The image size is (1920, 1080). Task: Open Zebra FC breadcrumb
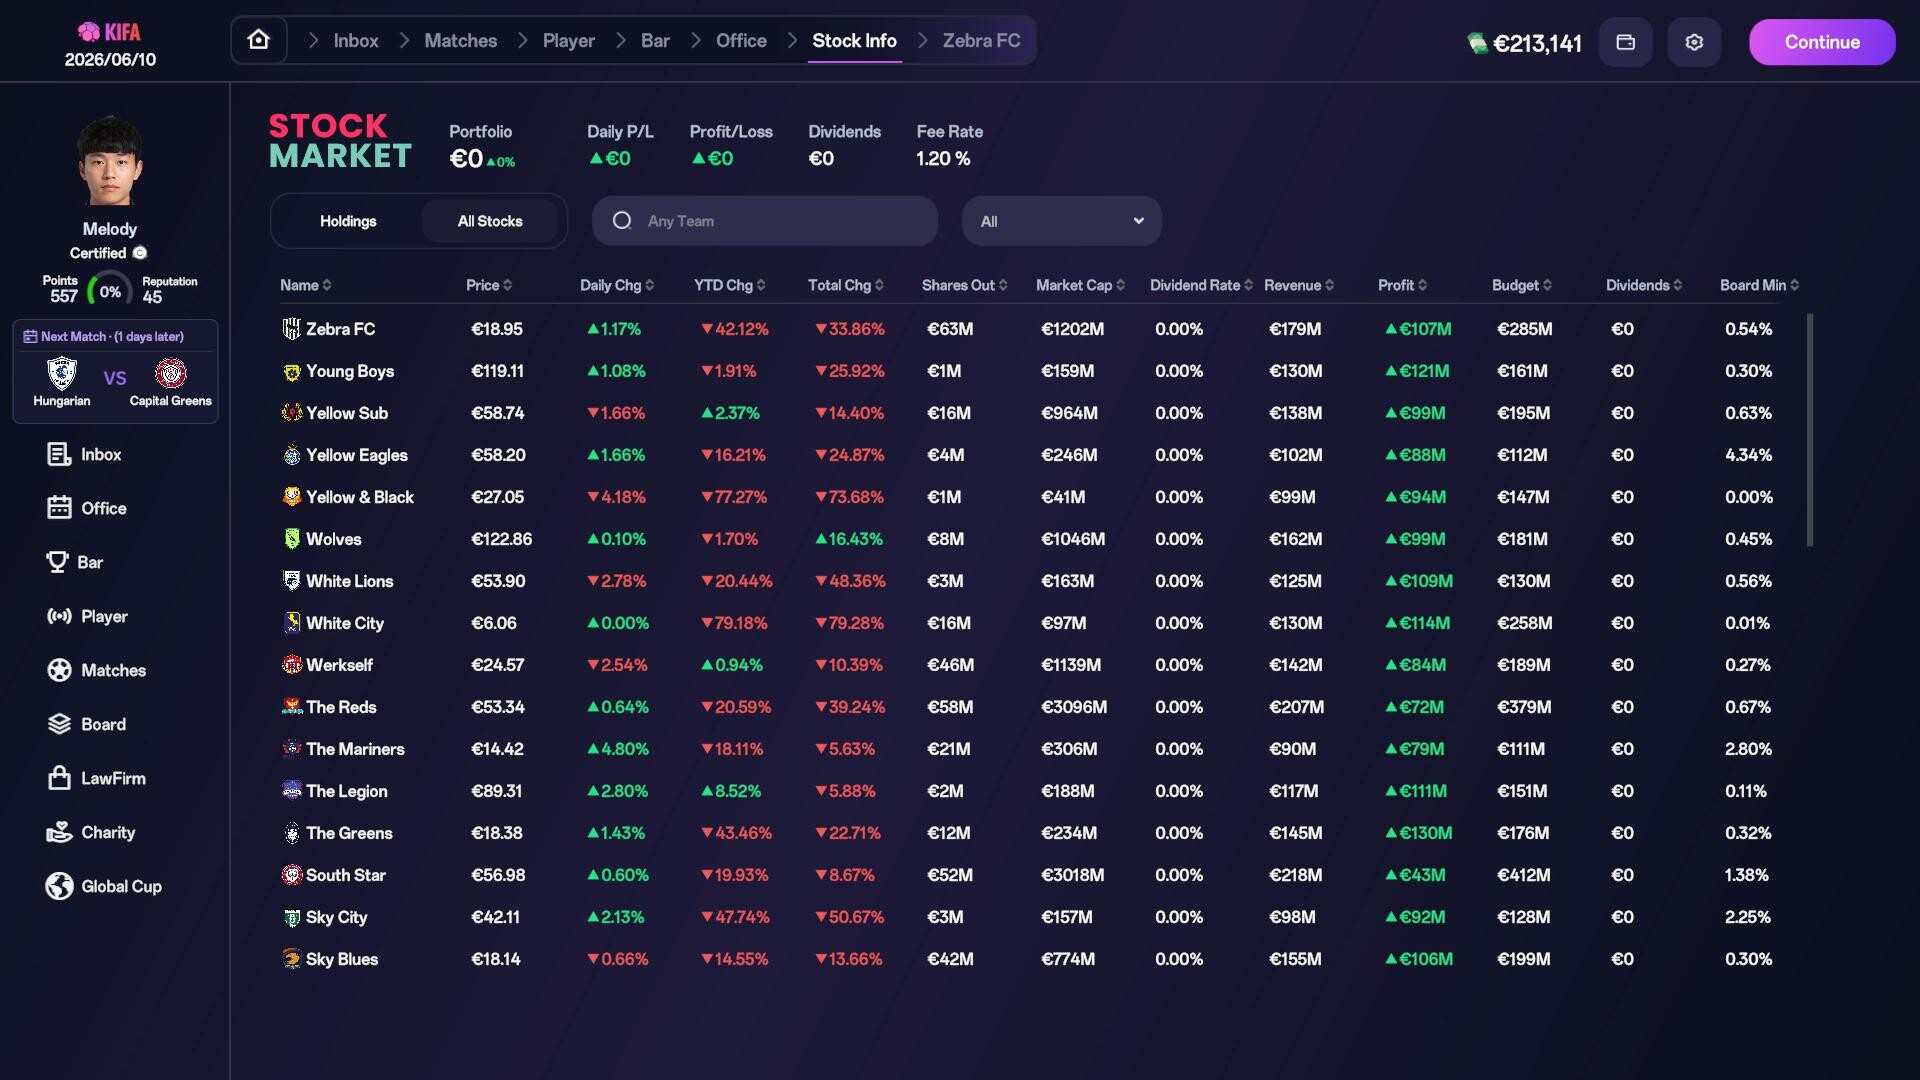(x=981, y=41)
